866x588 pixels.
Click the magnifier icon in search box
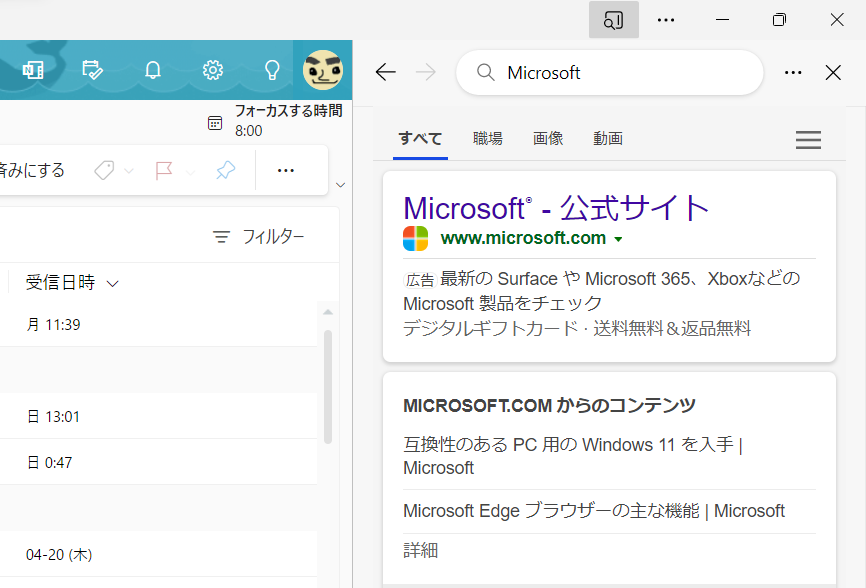485,72
